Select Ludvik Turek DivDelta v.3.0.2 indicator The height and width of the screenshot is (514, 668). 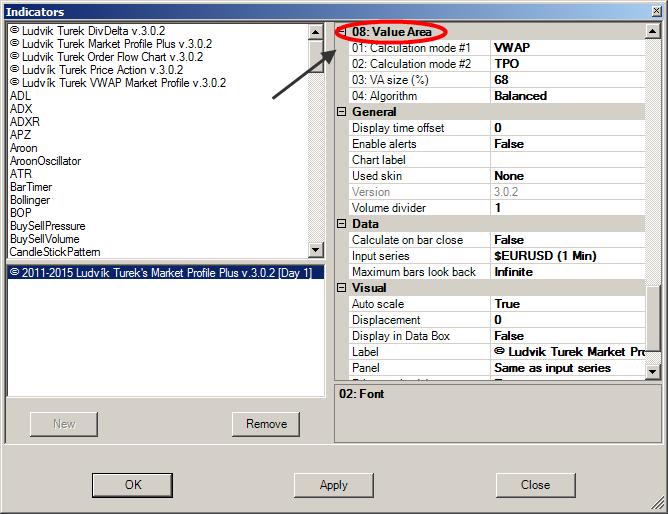point(87,31)
